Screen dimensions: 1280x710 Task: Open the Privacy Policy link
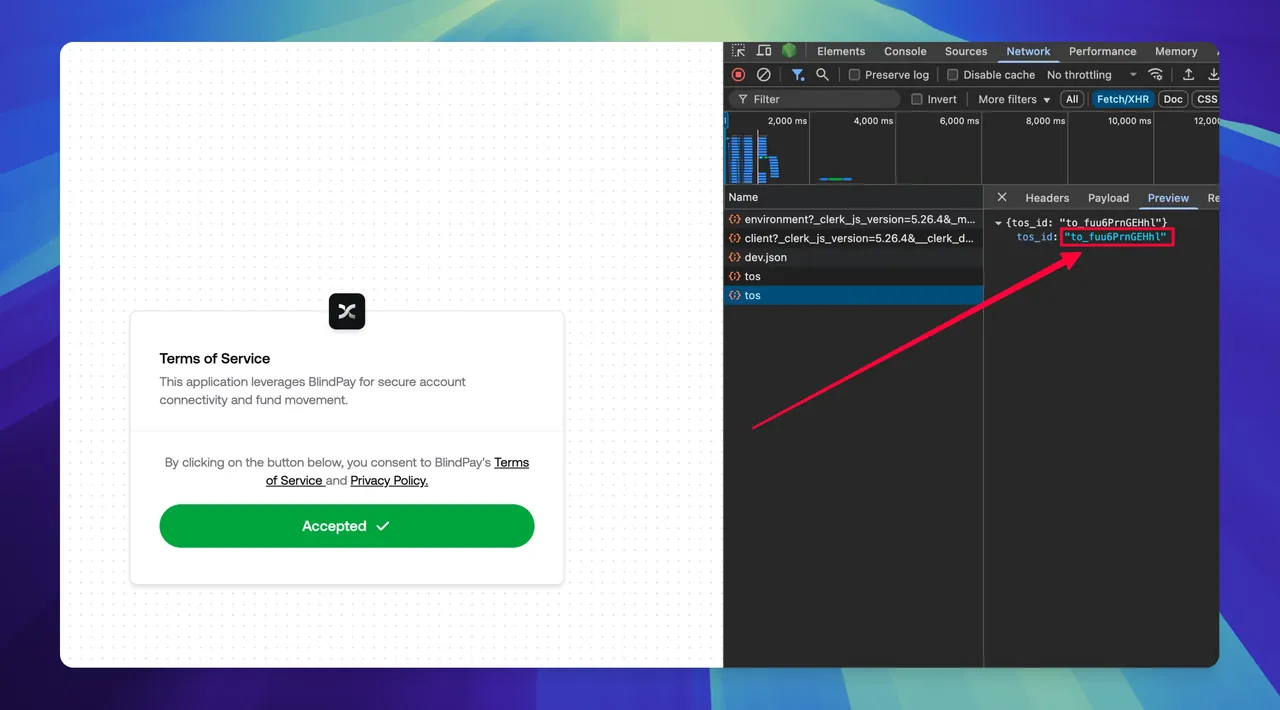coord(389,480)
